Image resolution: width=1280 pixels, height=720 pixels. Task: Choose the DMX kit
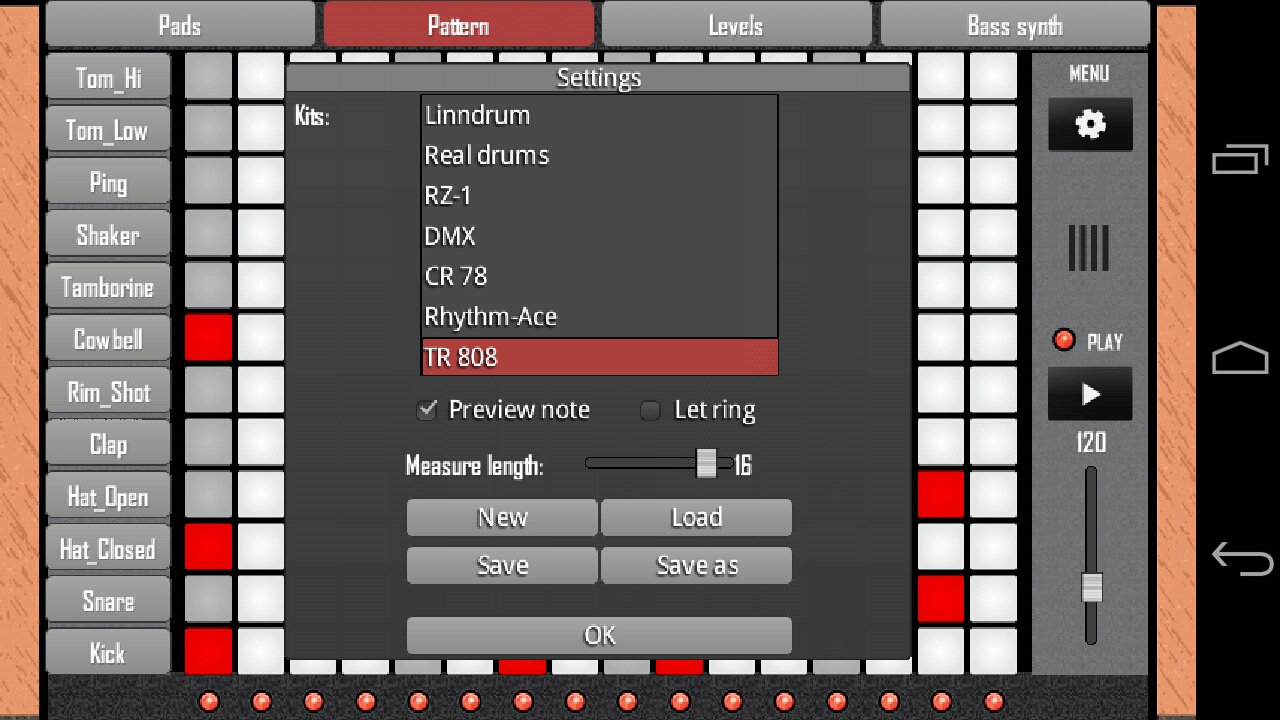[x=451, y=236]
